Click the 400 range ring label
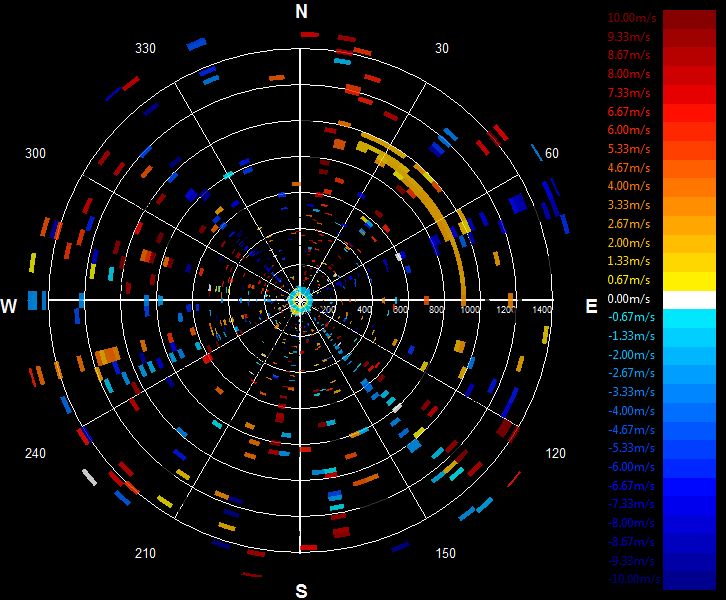 (364, 309)
